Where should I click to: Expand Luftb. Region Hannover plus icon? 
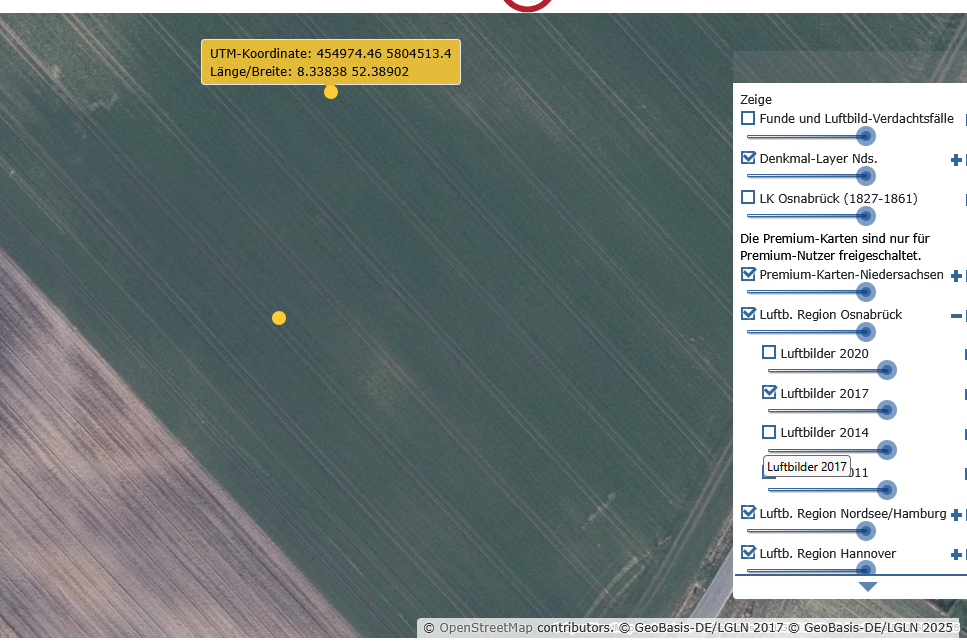click(x=956, y=555)
